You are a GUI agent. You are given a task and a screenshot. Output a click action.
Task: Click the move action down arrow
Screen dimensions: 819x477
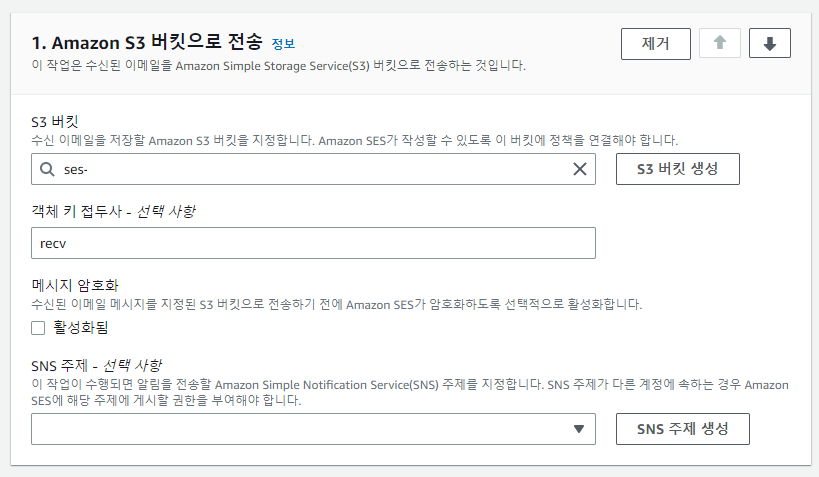tap(770, 43)
